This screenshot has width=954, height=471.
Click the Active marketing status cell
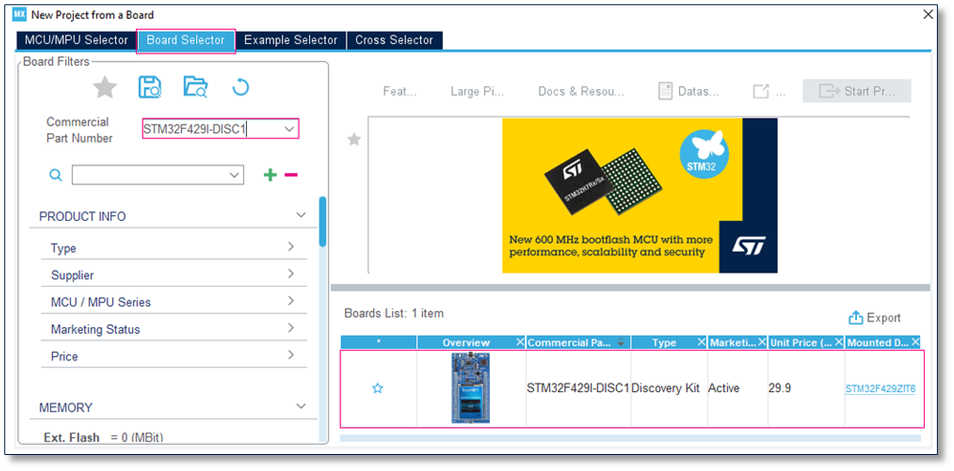[x=723, y=388]
